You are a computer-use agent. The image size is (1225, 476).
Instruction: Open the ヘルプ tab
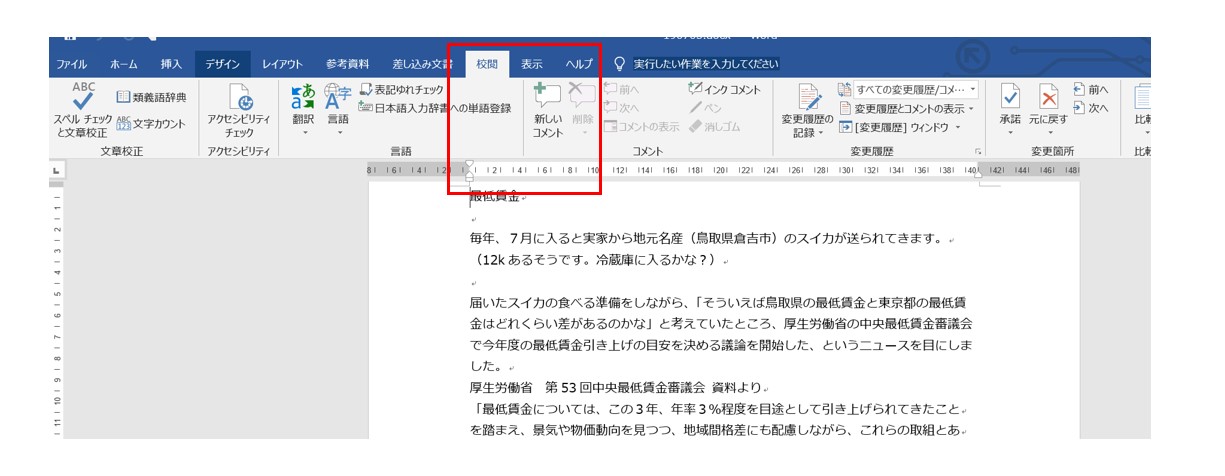[579, 64]
